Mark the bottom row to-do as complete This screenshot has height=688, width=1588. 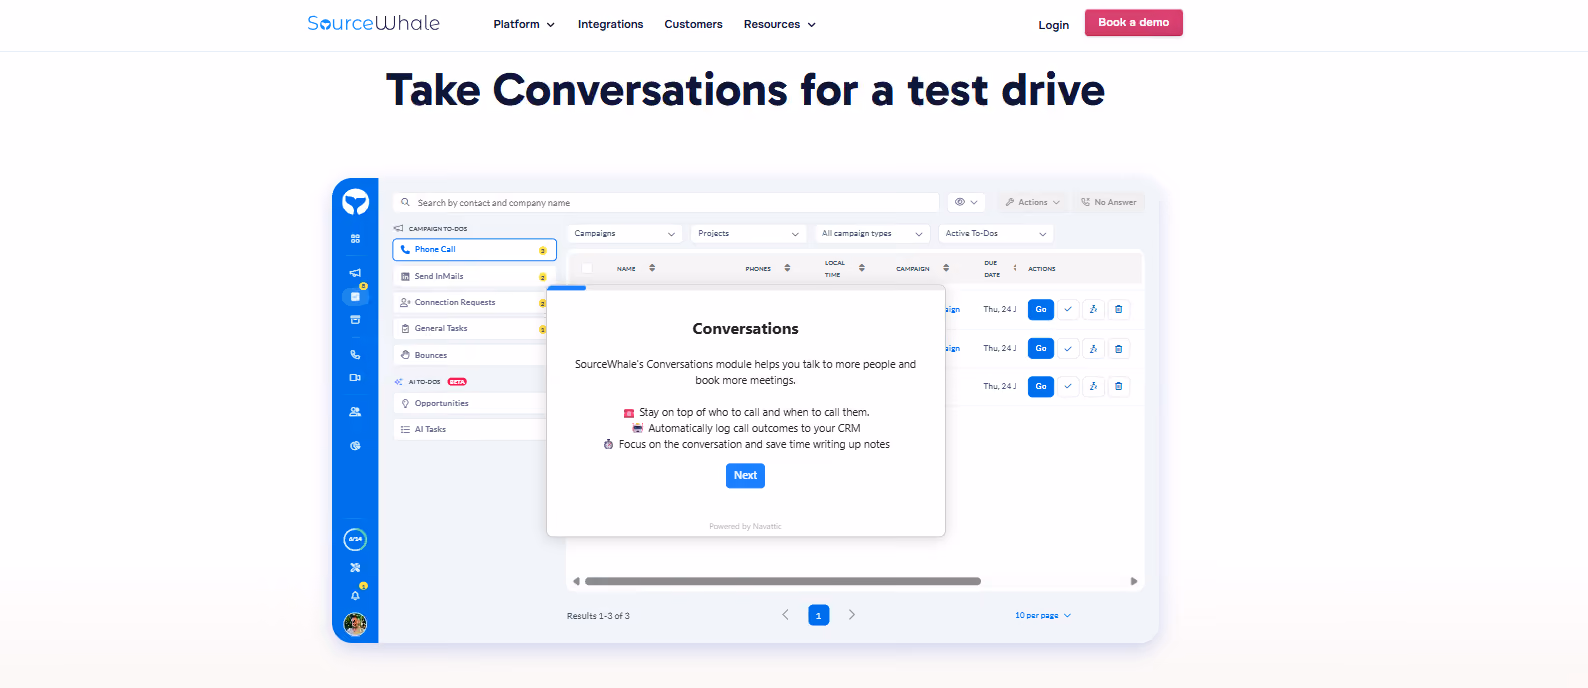click(1068, 386)
